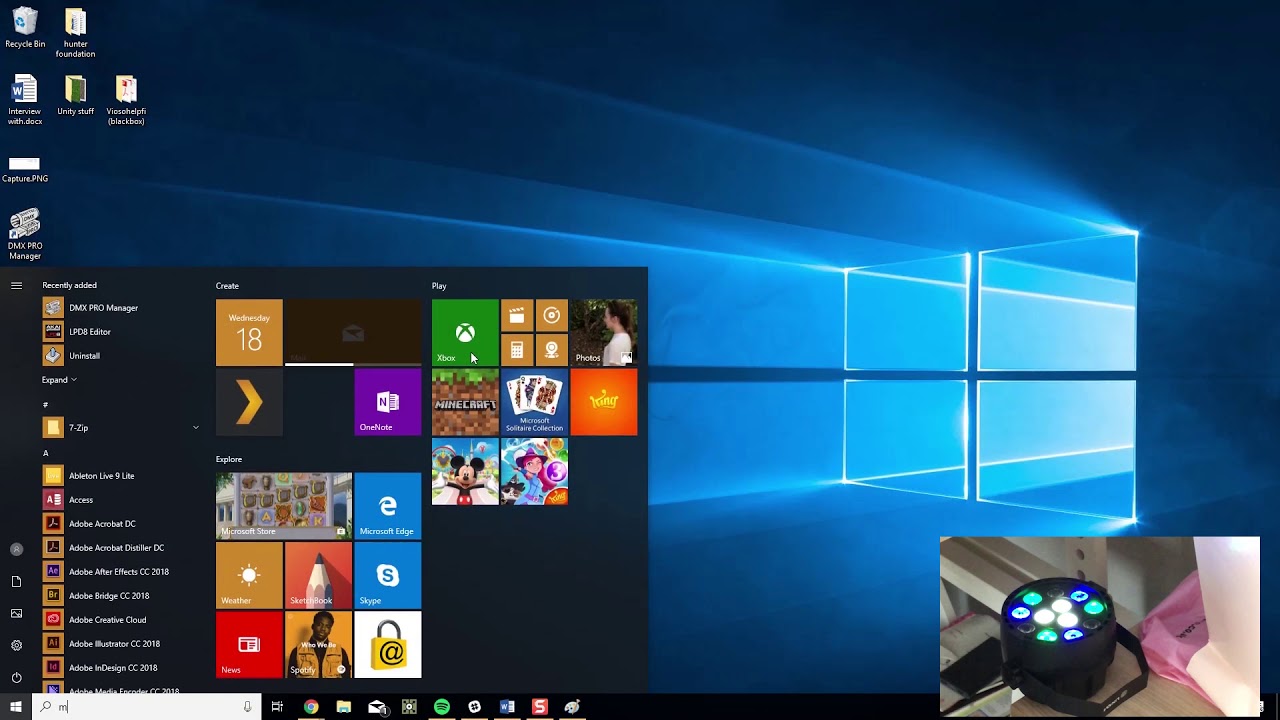Open Adobe Acrobat Distiller DC
The image size is (1280, 720).
[122, 548]
